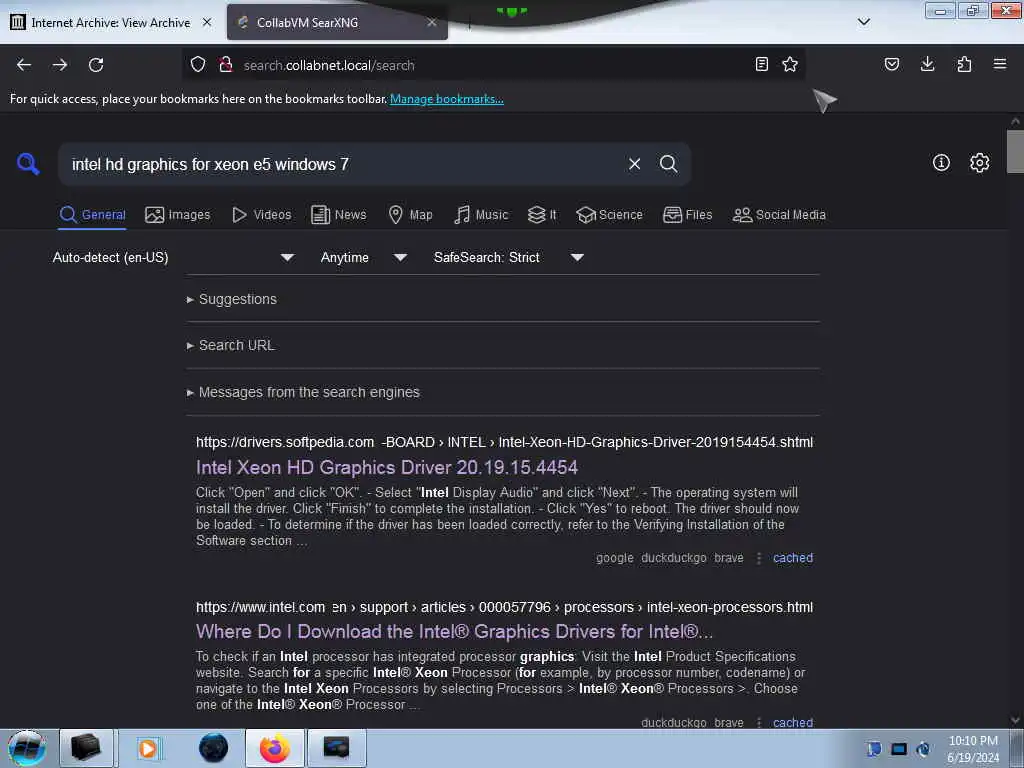Switch to the Files category

click(x=687, y=215)
